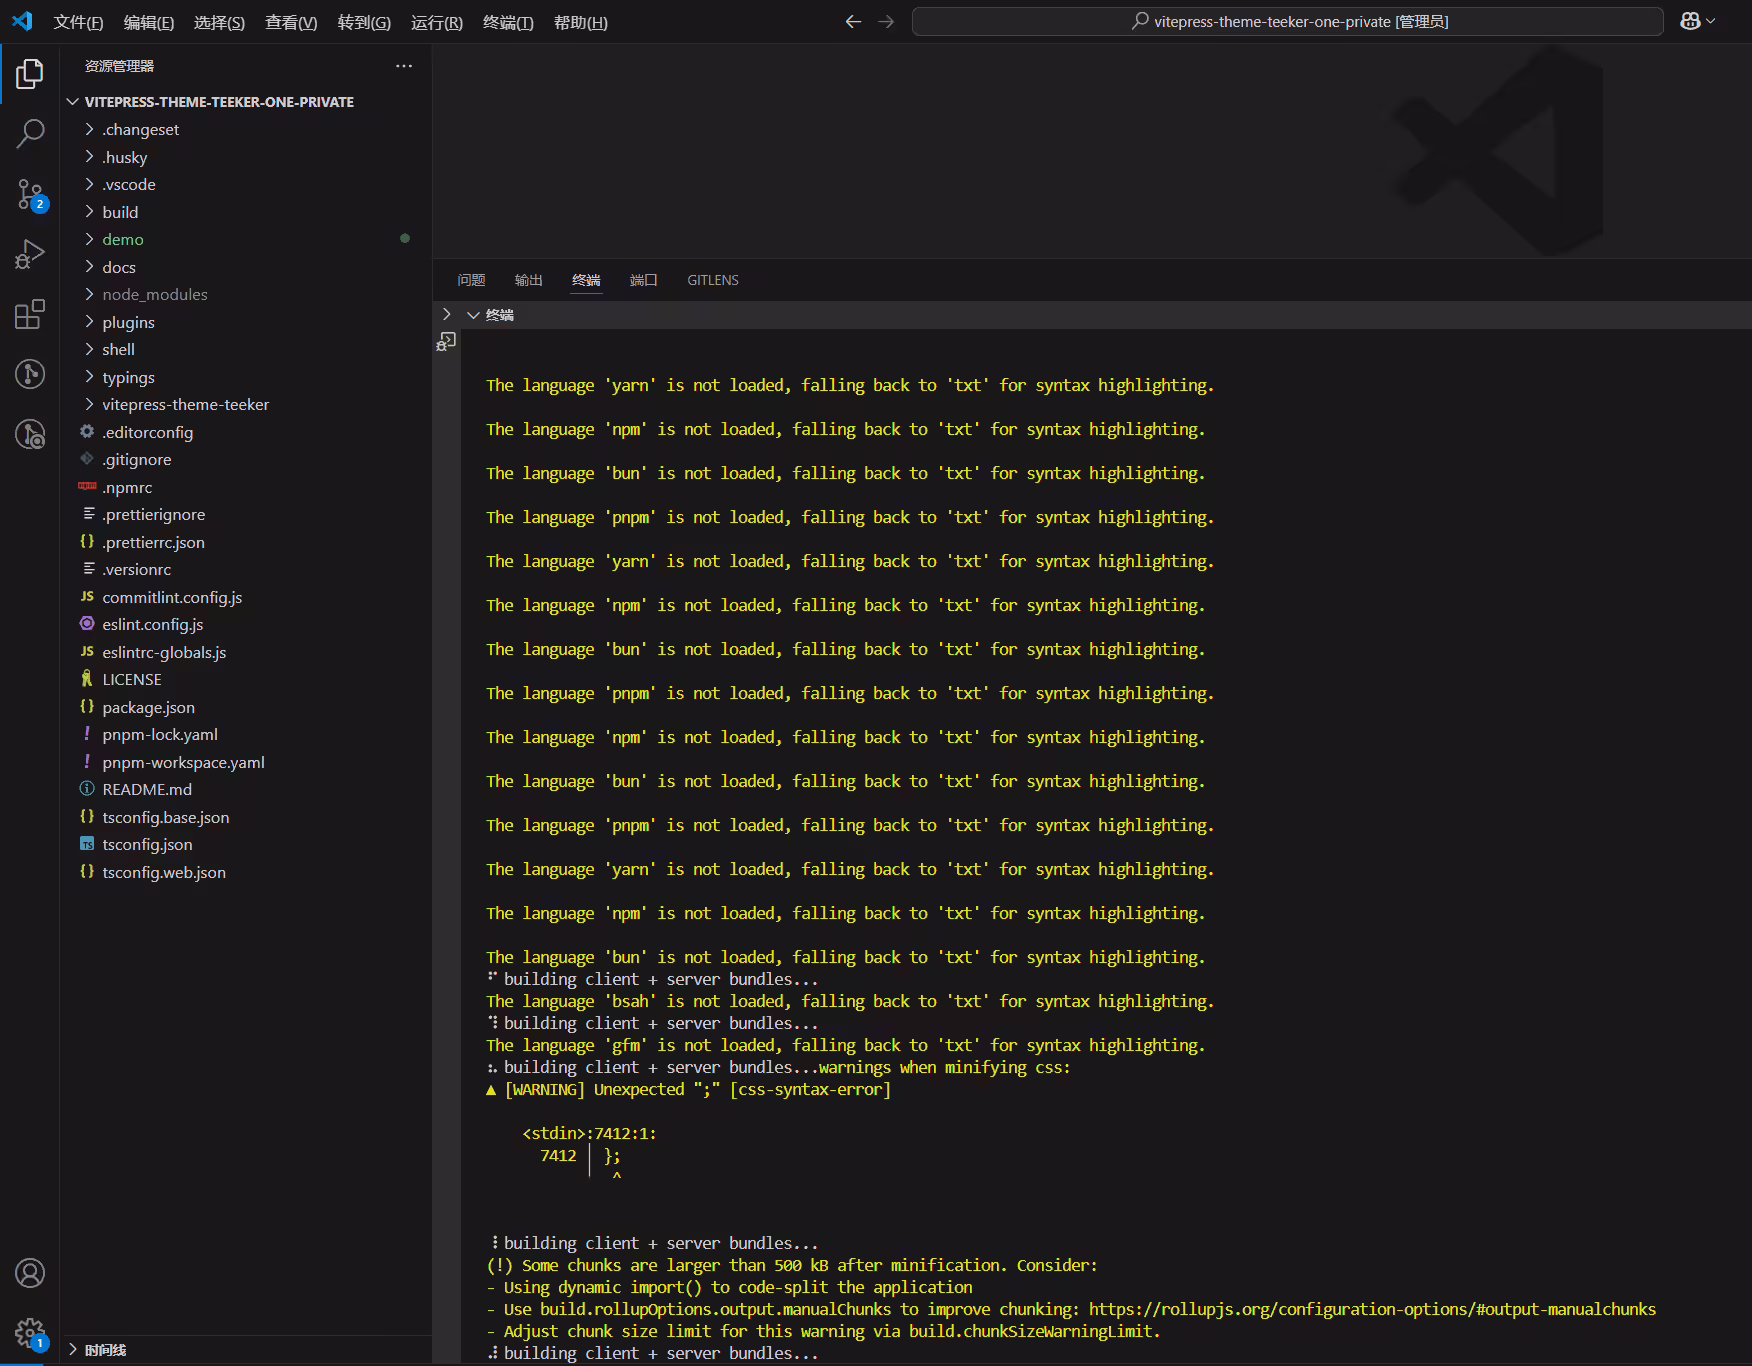Expand the .changeset folder

[x=89, y=129]
